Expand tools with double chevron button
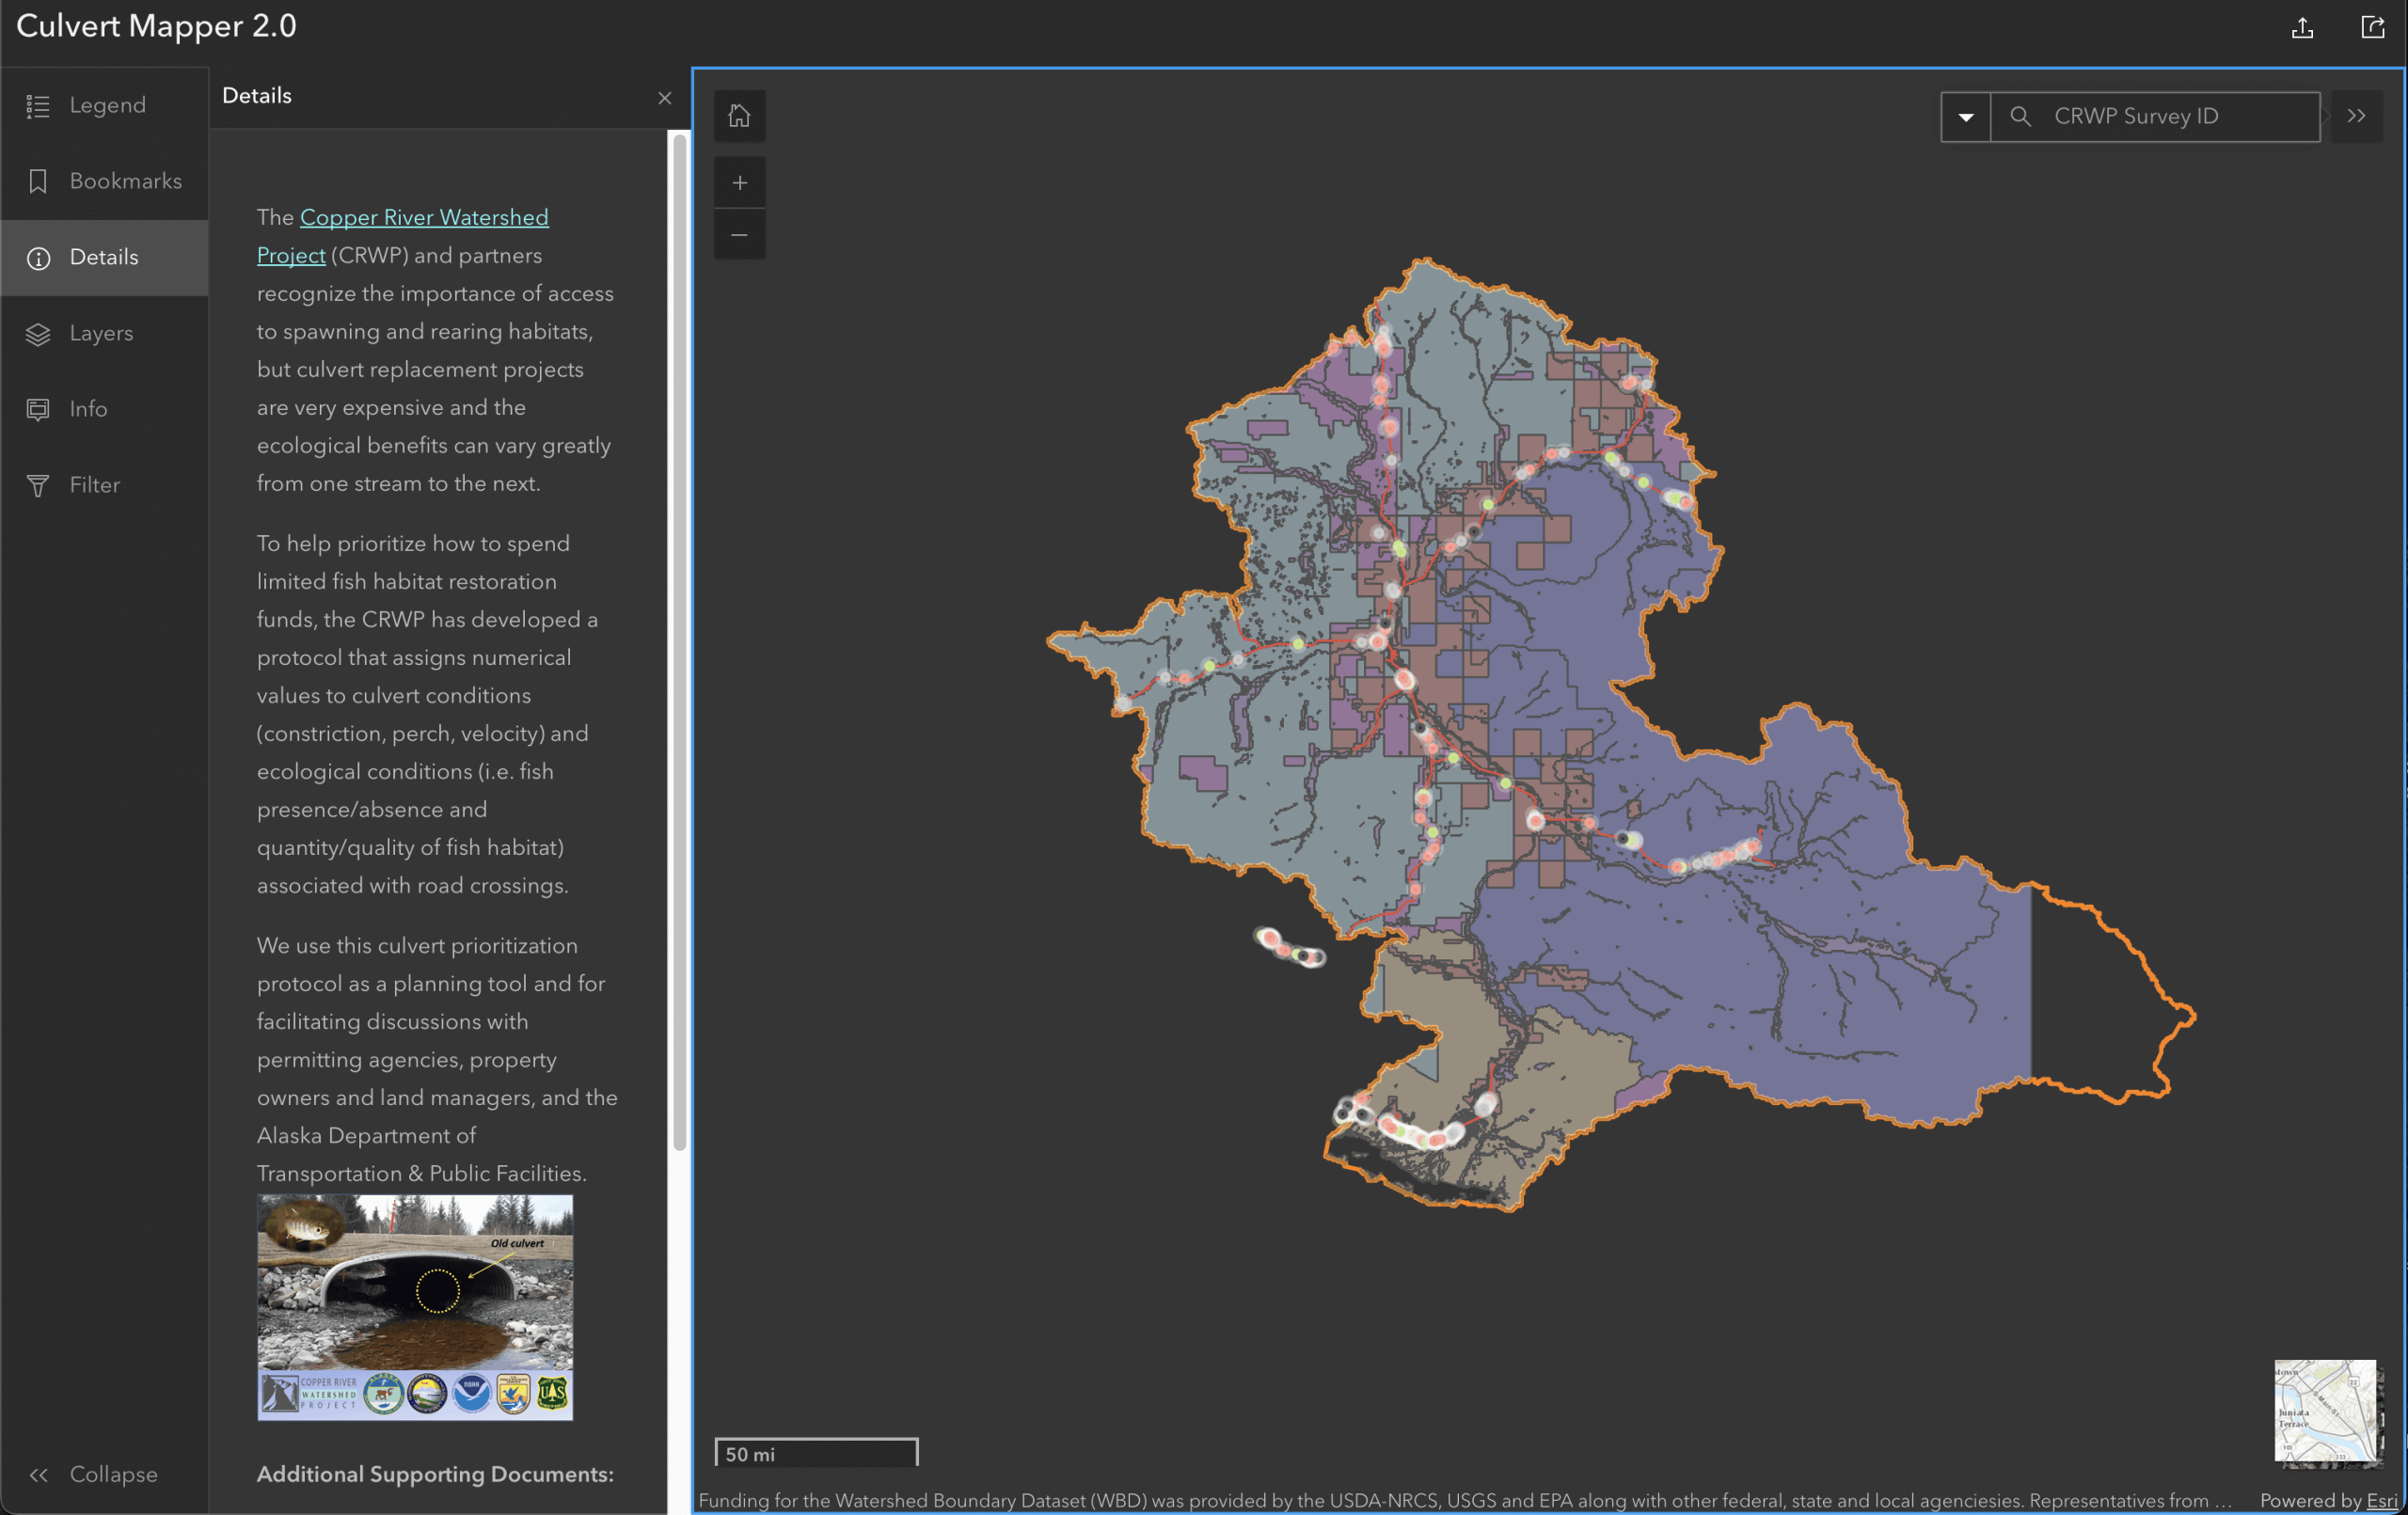This screenshot has width=2408, height=1515. tap(2357, 116)
